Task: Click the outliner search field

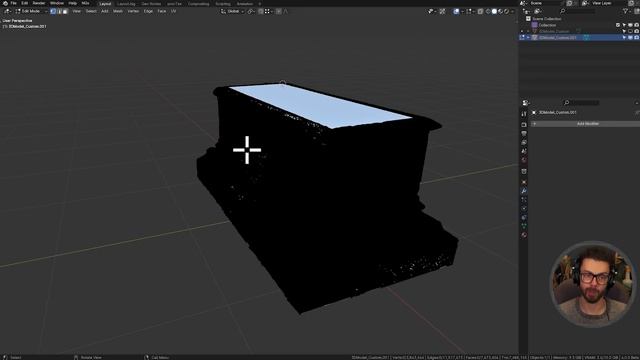Action: 578,11
